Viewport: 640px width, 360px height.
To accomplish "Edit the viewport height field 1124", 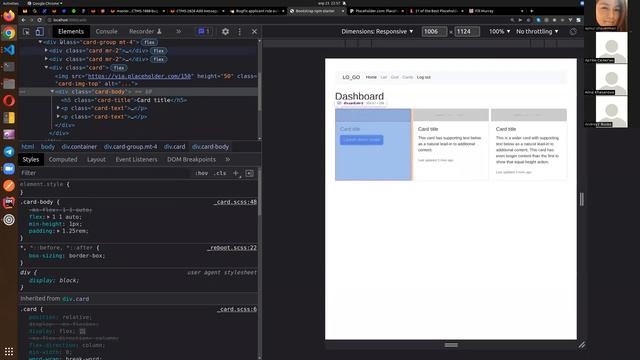I will pos(467,31).
